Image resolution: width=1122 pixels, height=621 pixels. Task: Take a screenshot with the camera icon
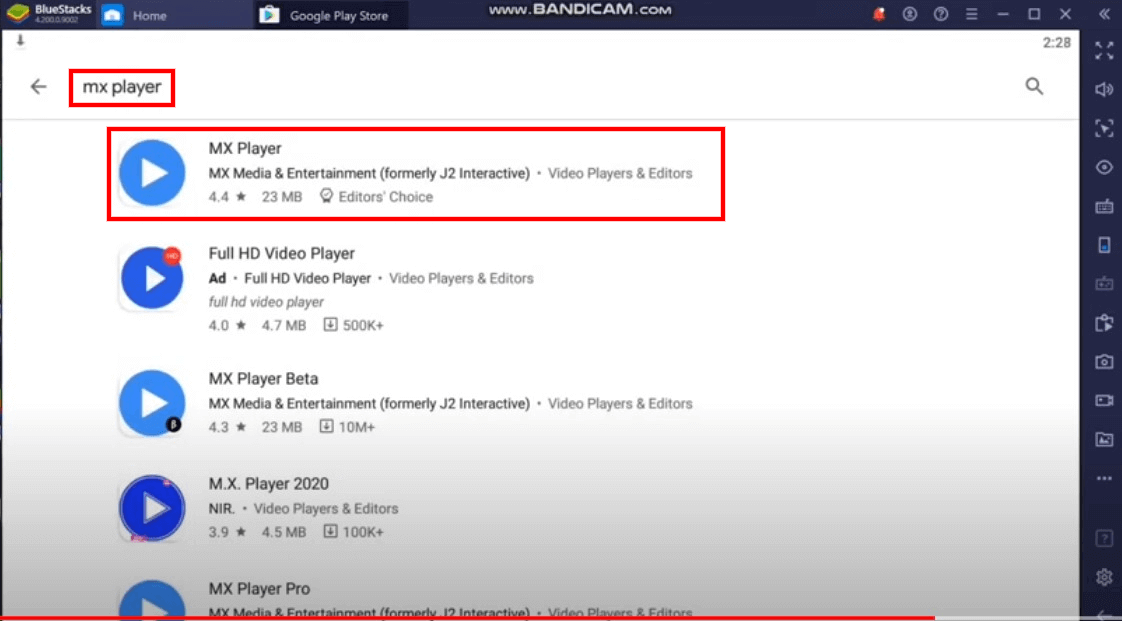1104,362
